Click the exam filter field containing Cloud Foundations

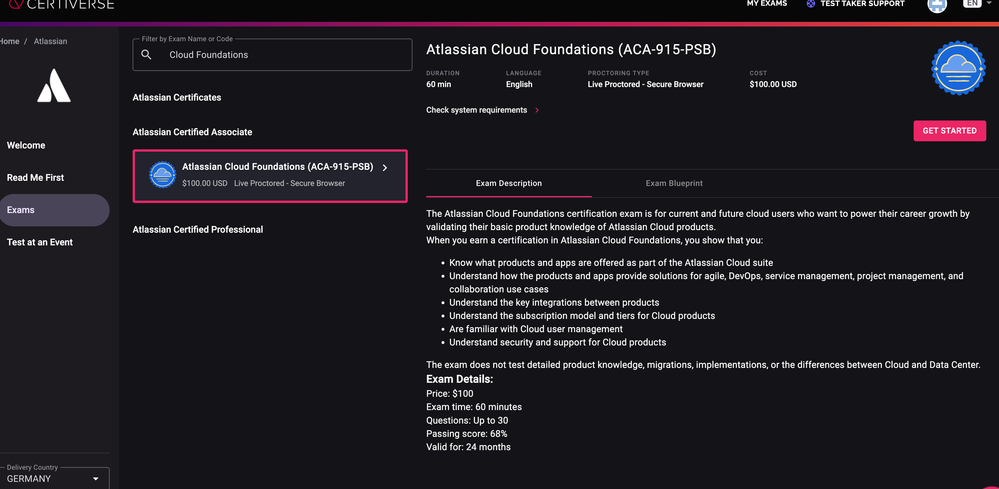272,55
